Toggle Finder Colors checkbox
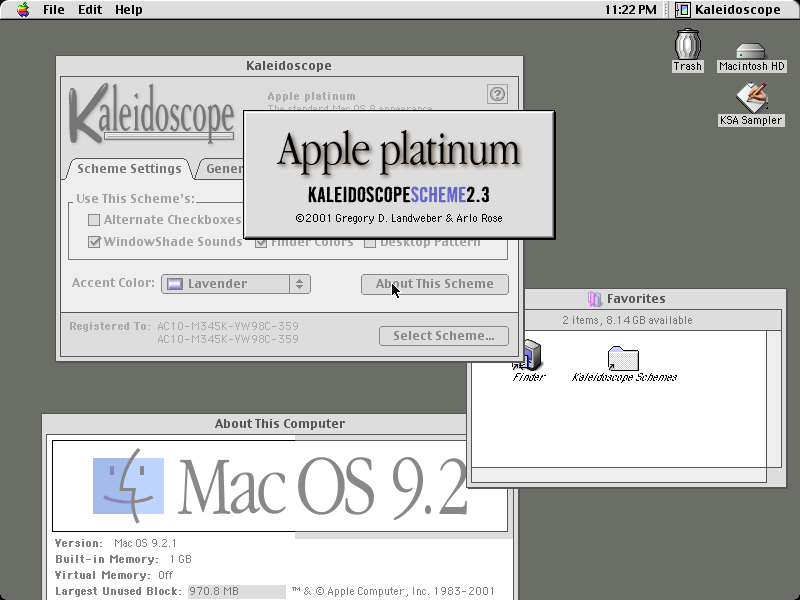 (261, 242)
